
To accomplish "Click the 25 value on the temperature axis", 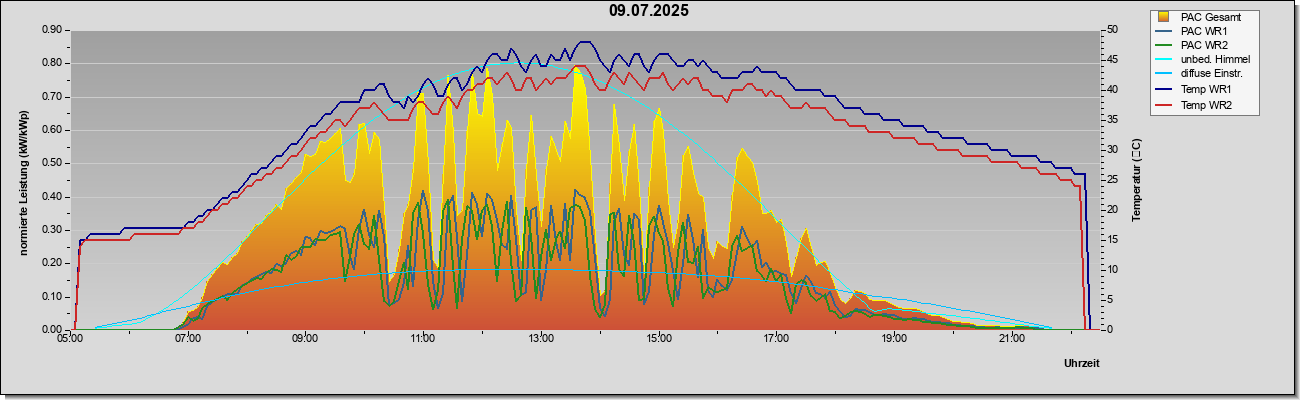I will coord(1112,180).
